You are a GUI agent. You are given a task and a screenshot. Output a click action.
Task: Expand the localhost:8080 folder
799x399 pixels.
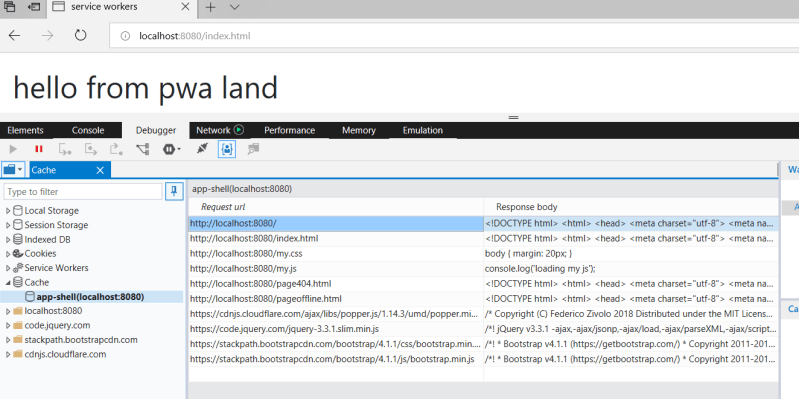point(8,311)
